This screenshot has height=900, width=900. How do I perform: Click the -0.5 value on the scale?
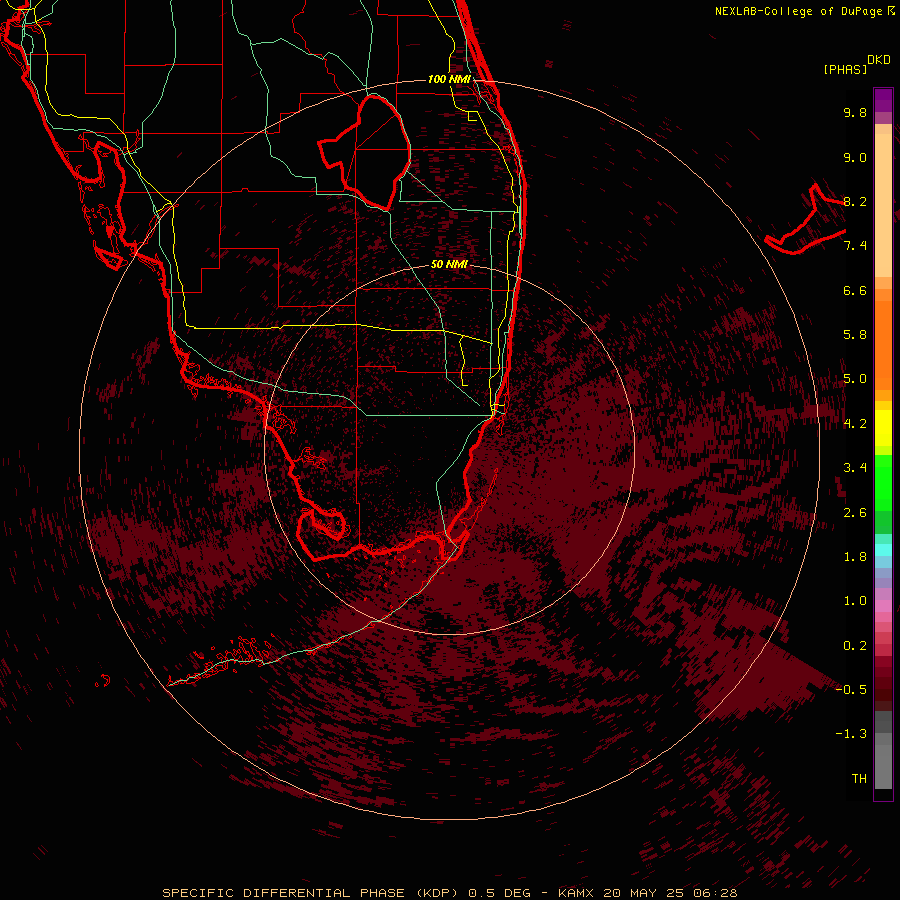pyautogui.click(x=851, y=690)
